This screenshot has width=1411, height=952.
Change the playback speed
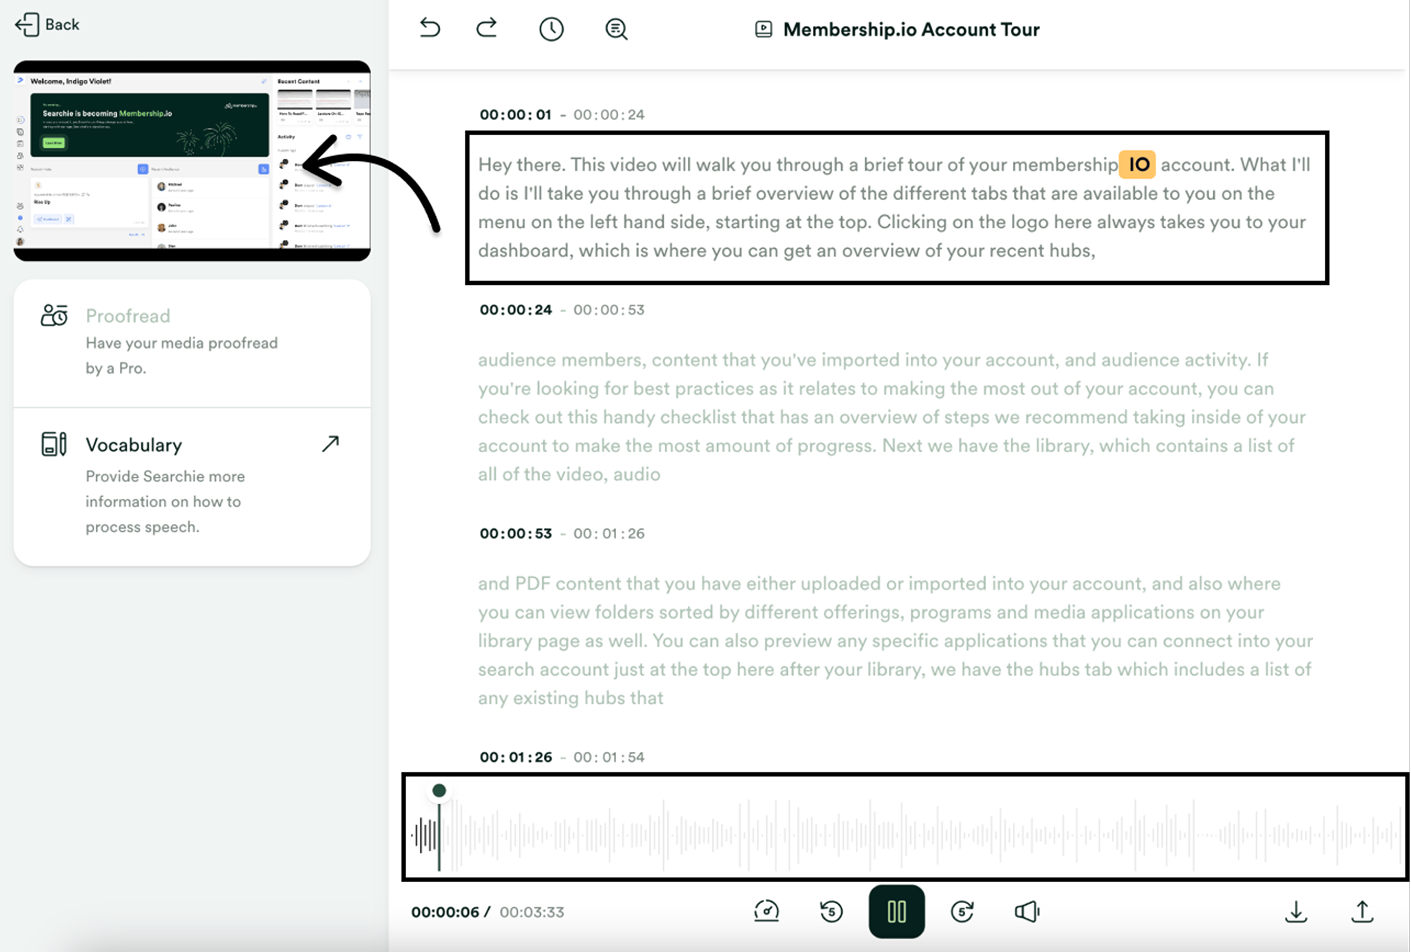pos(767,911)
